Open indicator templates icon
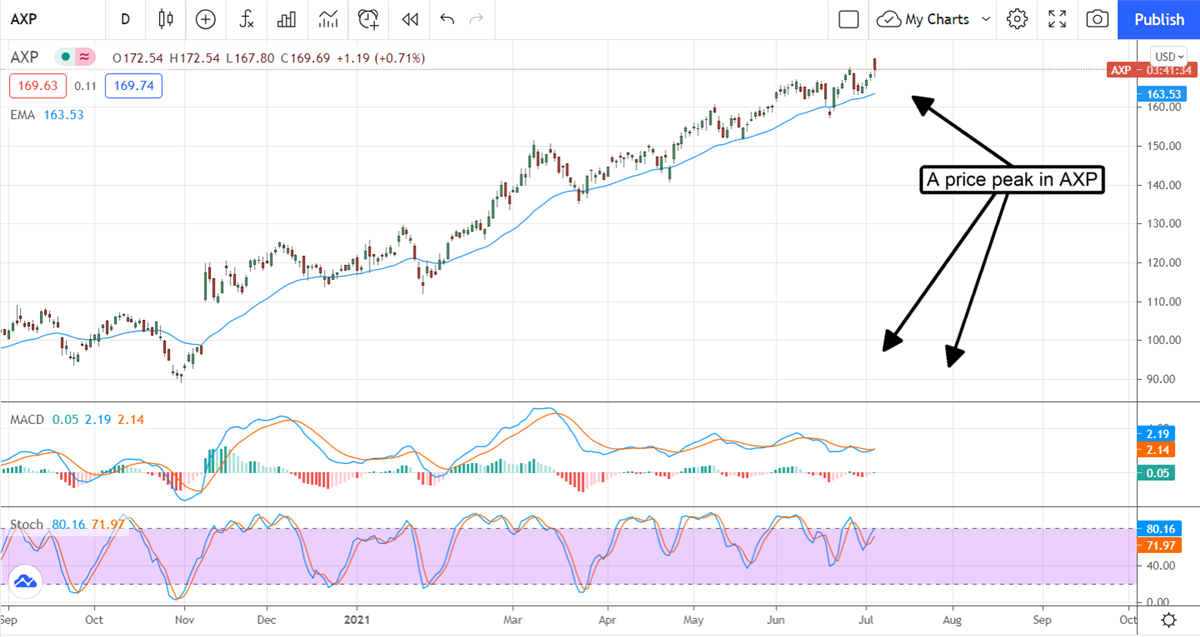Viewport: 1200px width, 637px height. [328, 19]
